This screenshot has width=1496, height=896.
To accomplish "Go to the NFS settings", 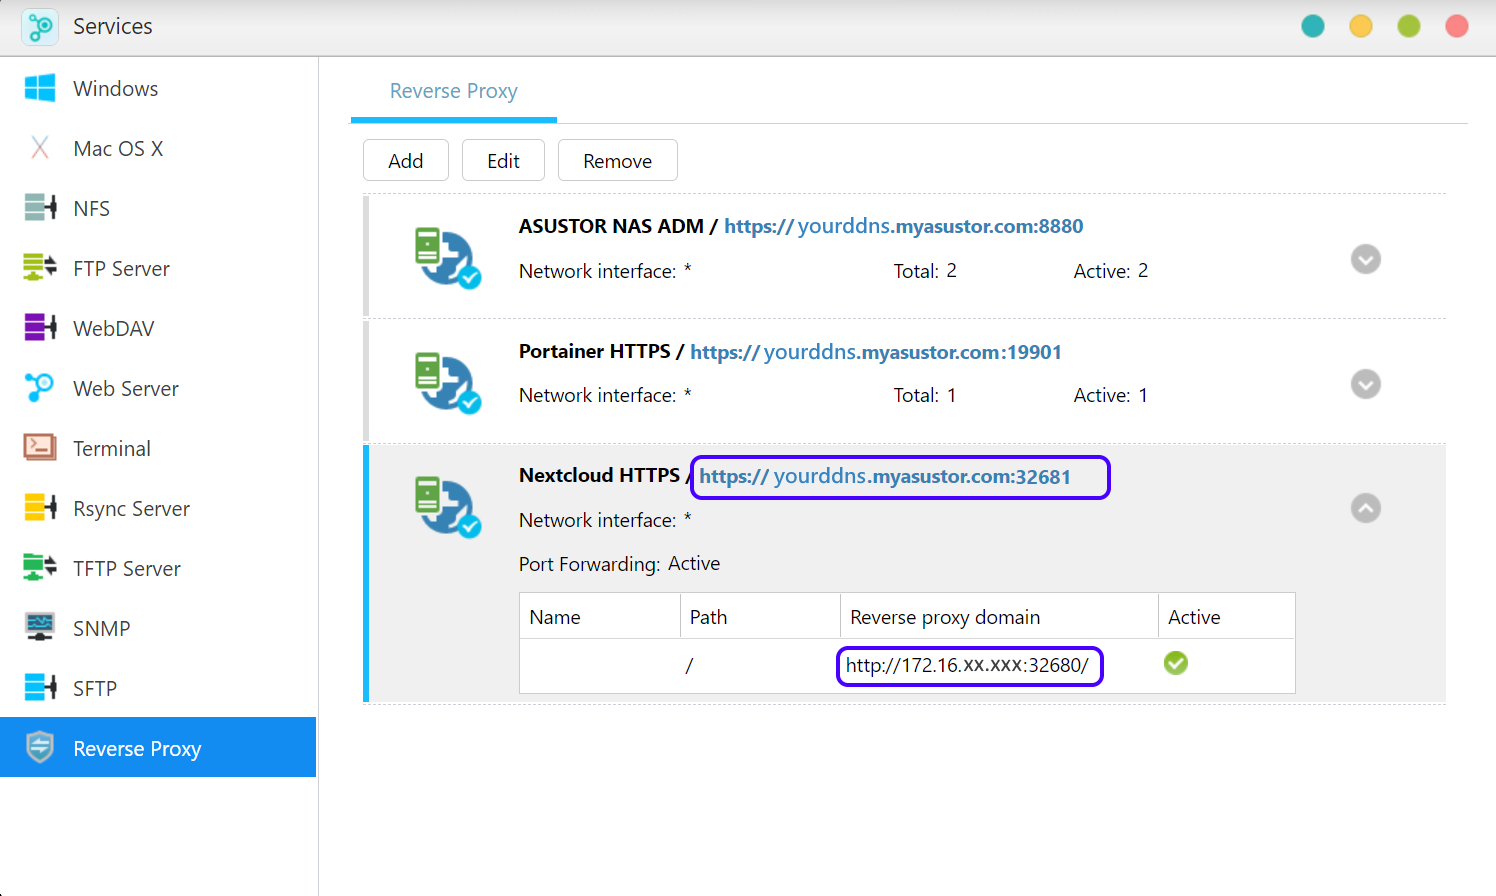I will (158, 208).
